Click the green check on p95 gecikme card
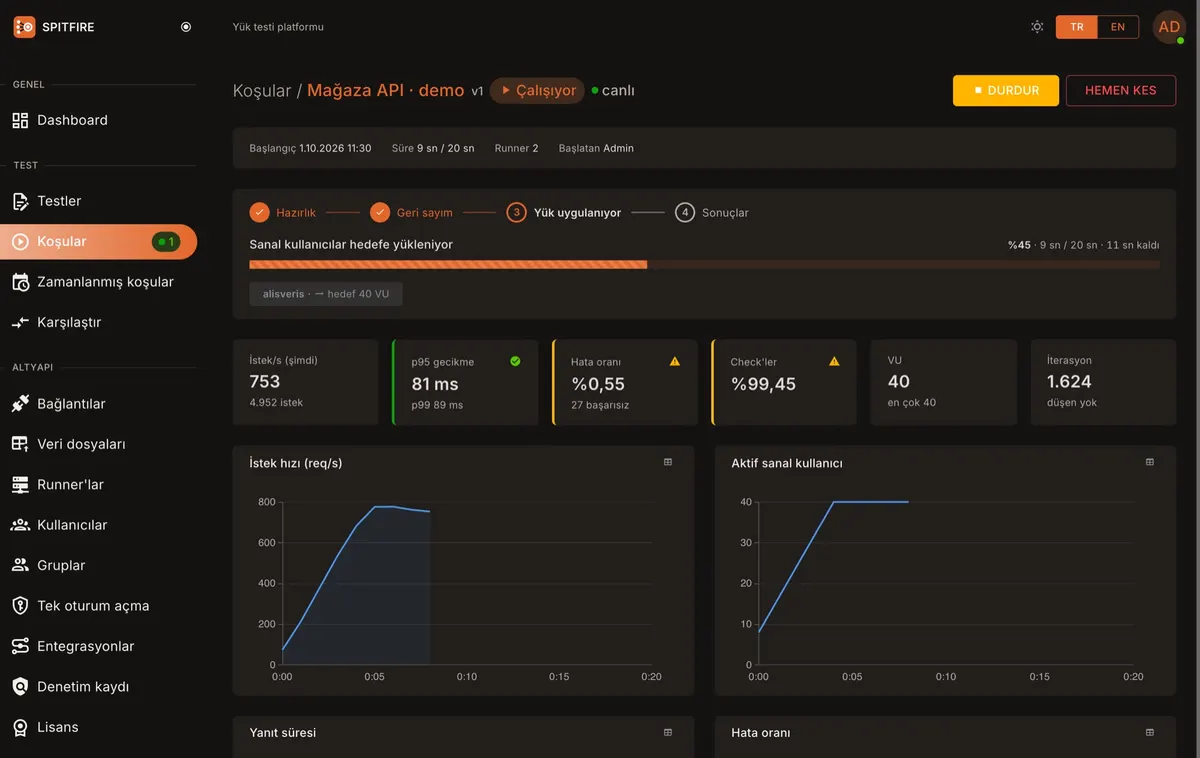 click(516, 361)
